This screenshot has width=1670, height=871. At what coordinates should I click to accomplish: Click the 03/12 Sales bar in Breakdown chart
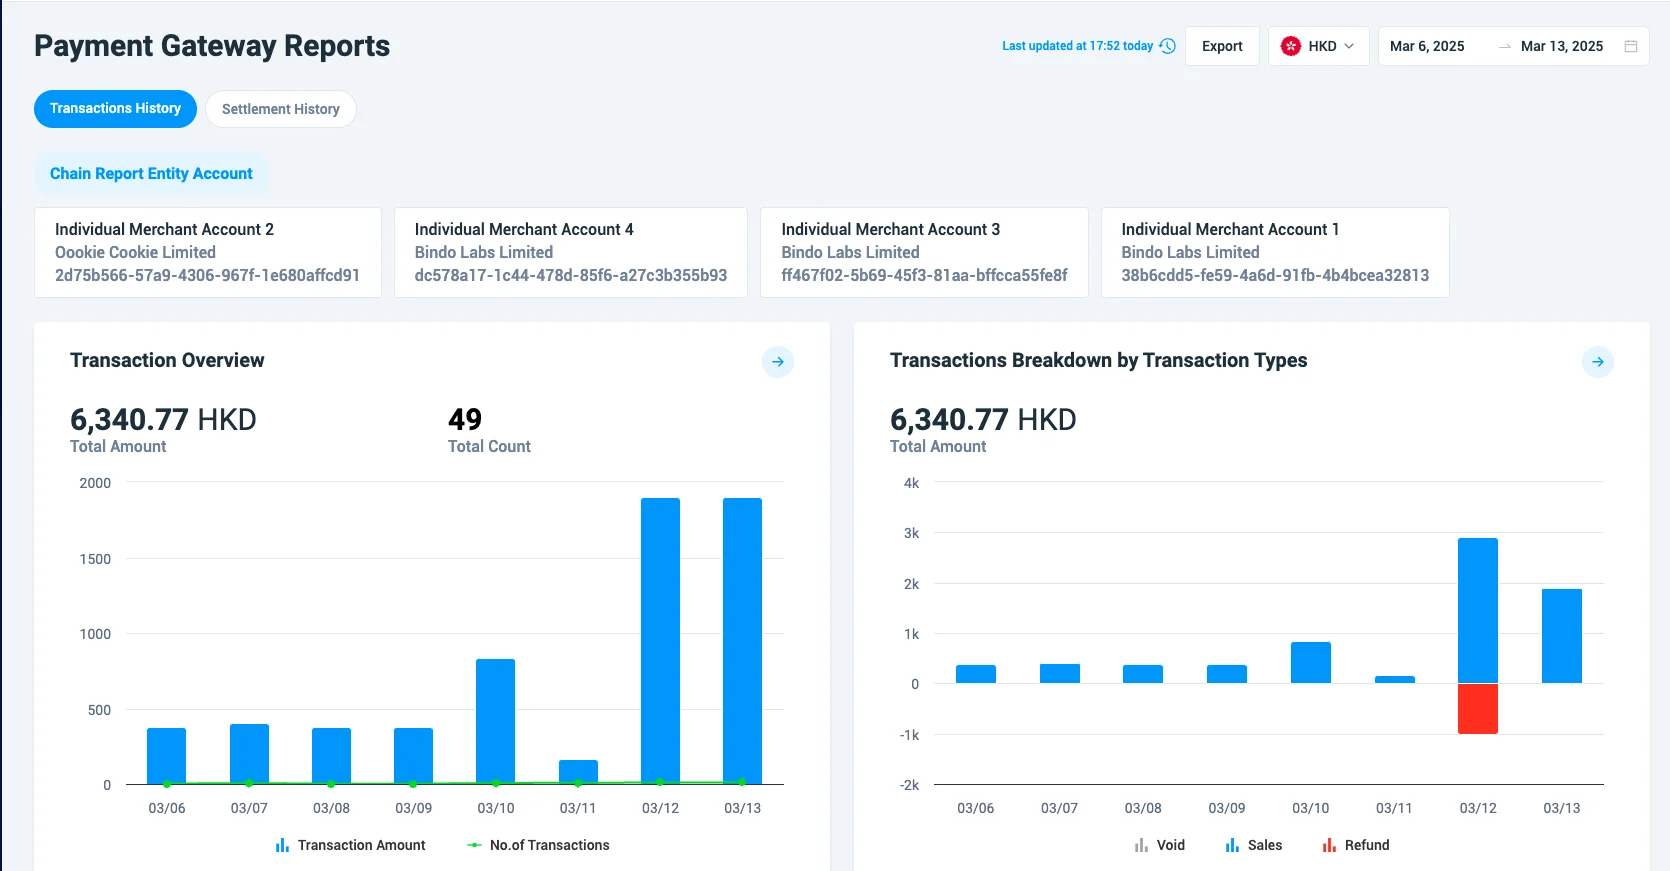[1478, 611]
